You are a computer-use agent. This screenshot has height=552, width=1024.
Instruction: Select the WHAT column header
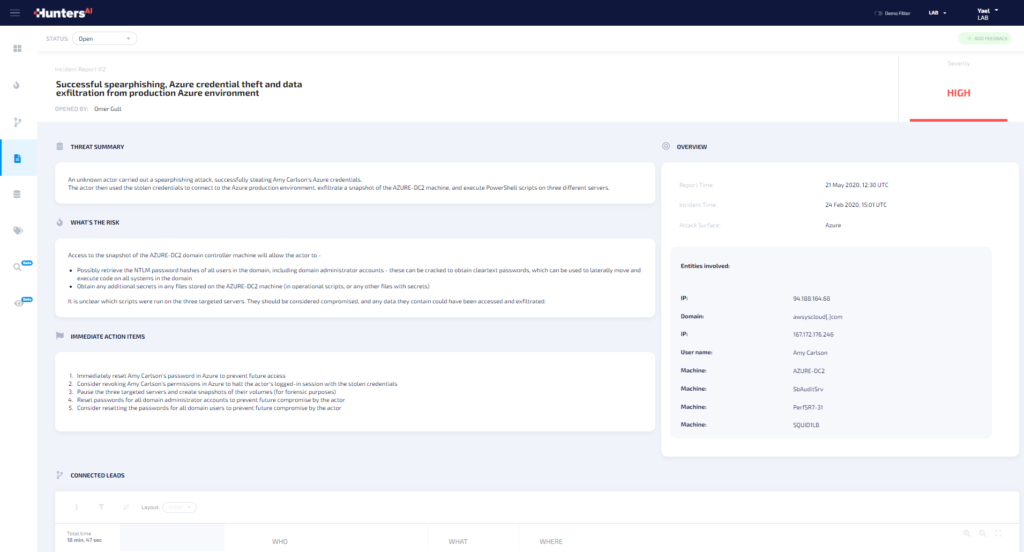coord(458,542)
